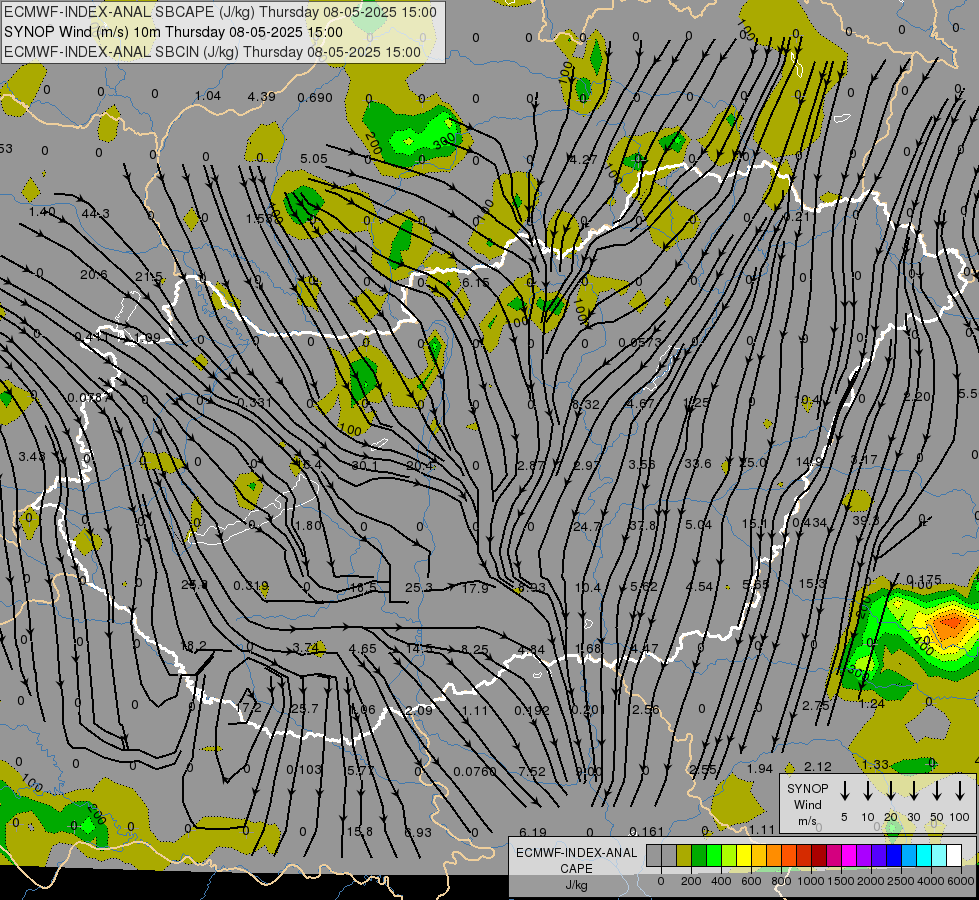Click the ECMWF-INDEX-ANAL legend label
Image resolution: width=979 pixels, height=900 pixels.
[x=576, y=853]
